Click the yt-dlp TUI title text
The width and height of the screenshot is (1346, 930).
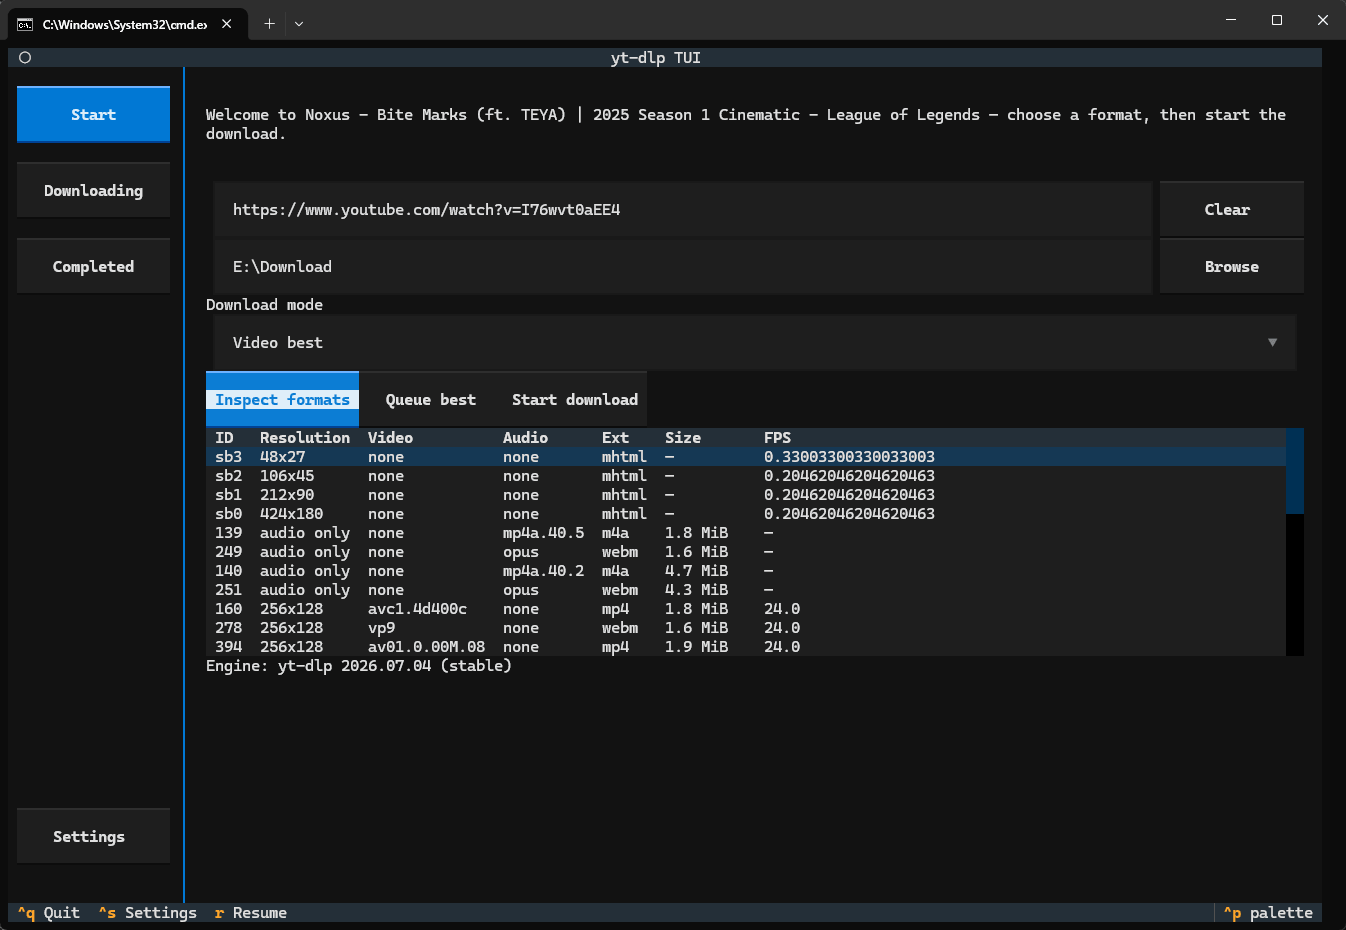(x=656, y=58)
